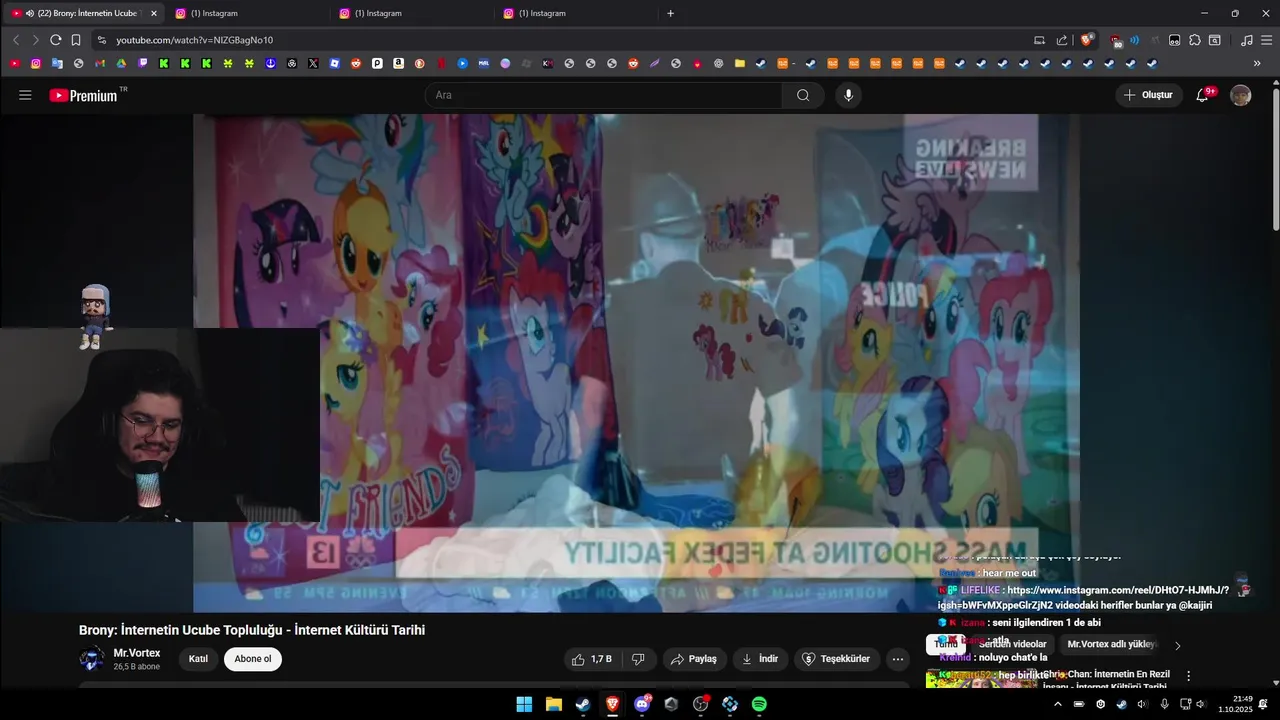The image size is (1280, 720).
Task: Open the Instagram bookmark in bookmarks bar
Action: [36, 63]
